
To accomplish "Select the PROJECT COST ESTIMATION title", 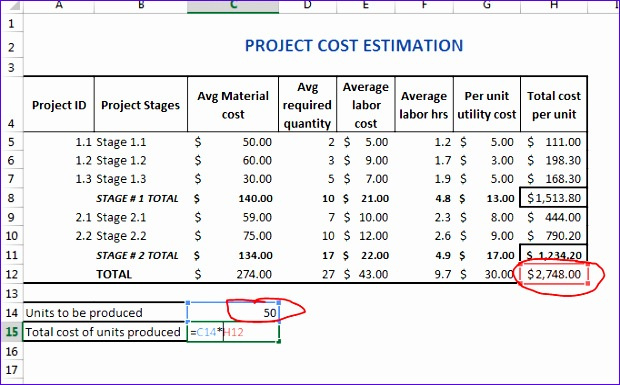I will (x=354, y=45).
